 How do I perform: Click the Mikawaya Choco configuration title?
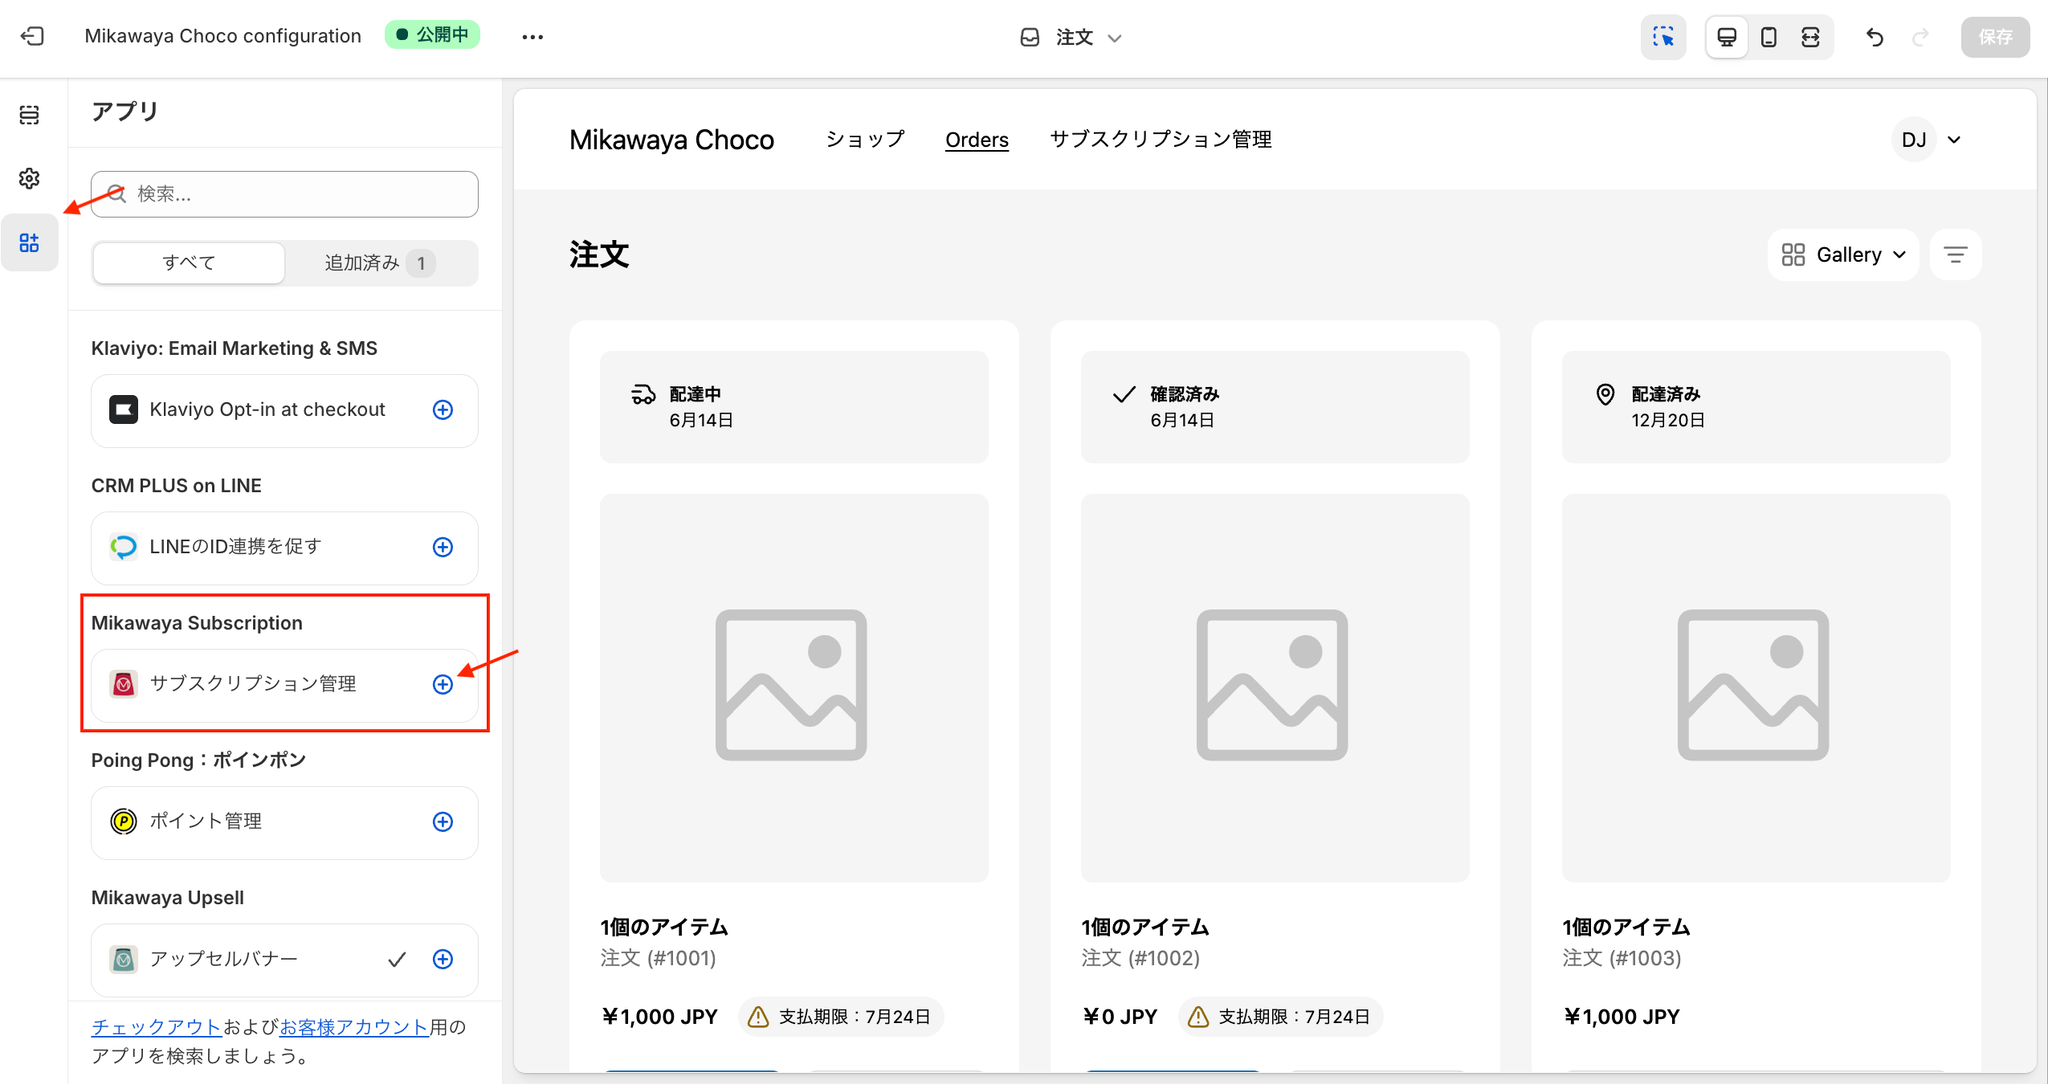[223, 36]
